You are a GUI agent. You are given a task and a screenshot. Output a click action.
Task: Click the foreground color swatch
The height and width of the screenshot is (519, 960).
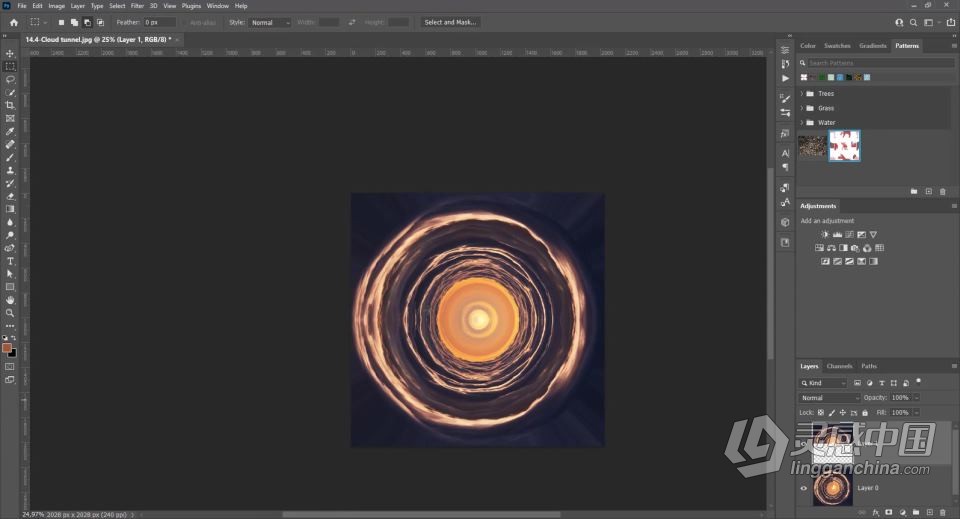(7, 348)
